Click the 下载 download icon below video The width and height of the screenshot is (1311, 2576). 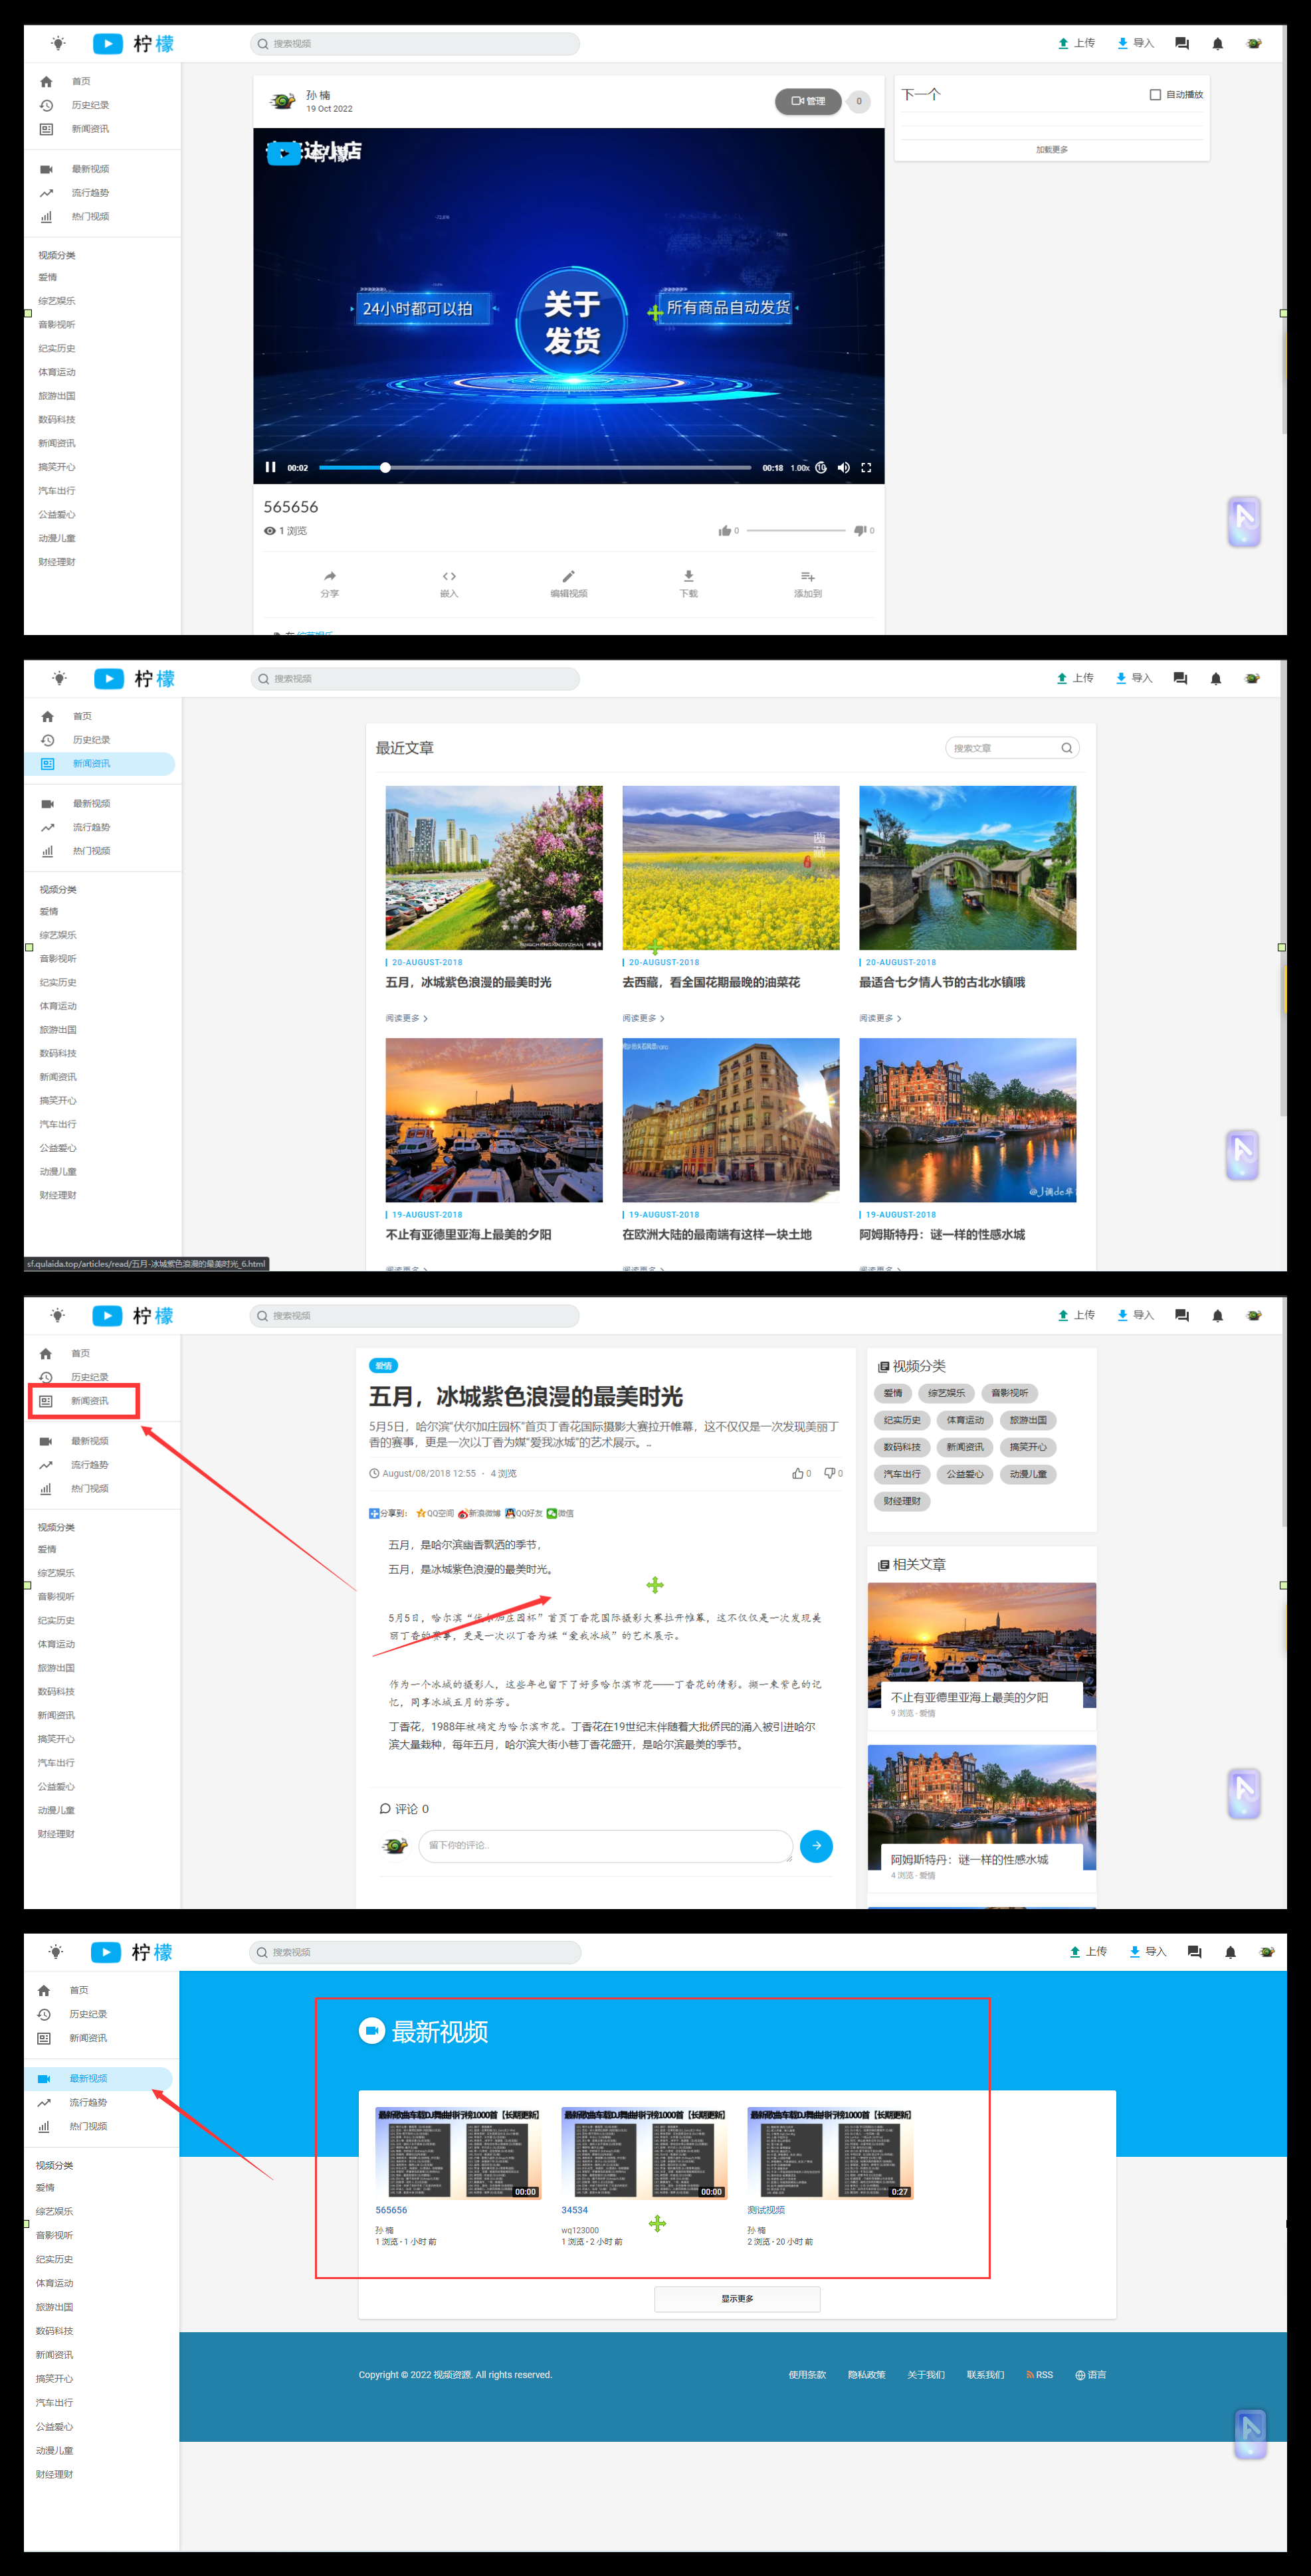[x=688, y=576]
